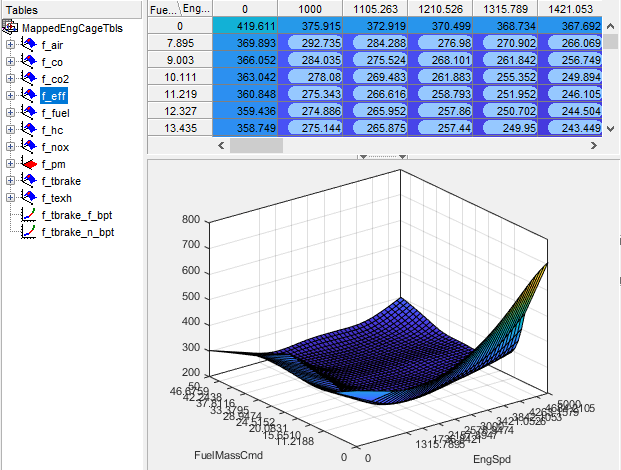Screen dimensions: 621x470
Task: Expand the f_eff tree node
Action: pos(10,96)
